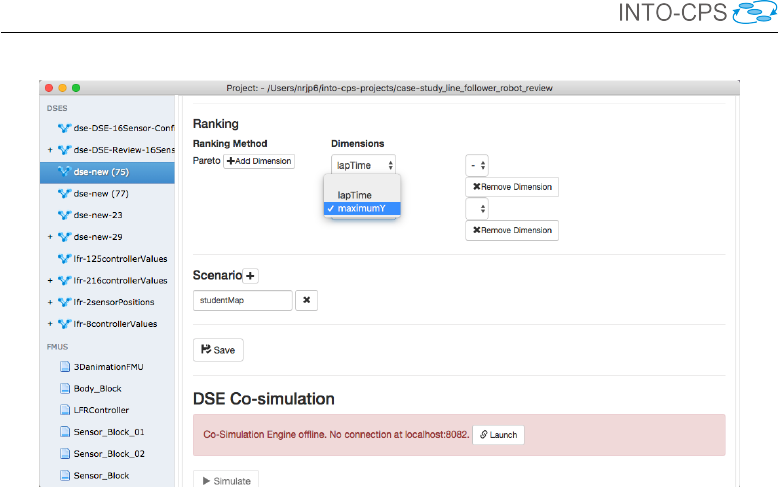Open the minus direction dropdown

pyautogui.click(x=476, y=164)
